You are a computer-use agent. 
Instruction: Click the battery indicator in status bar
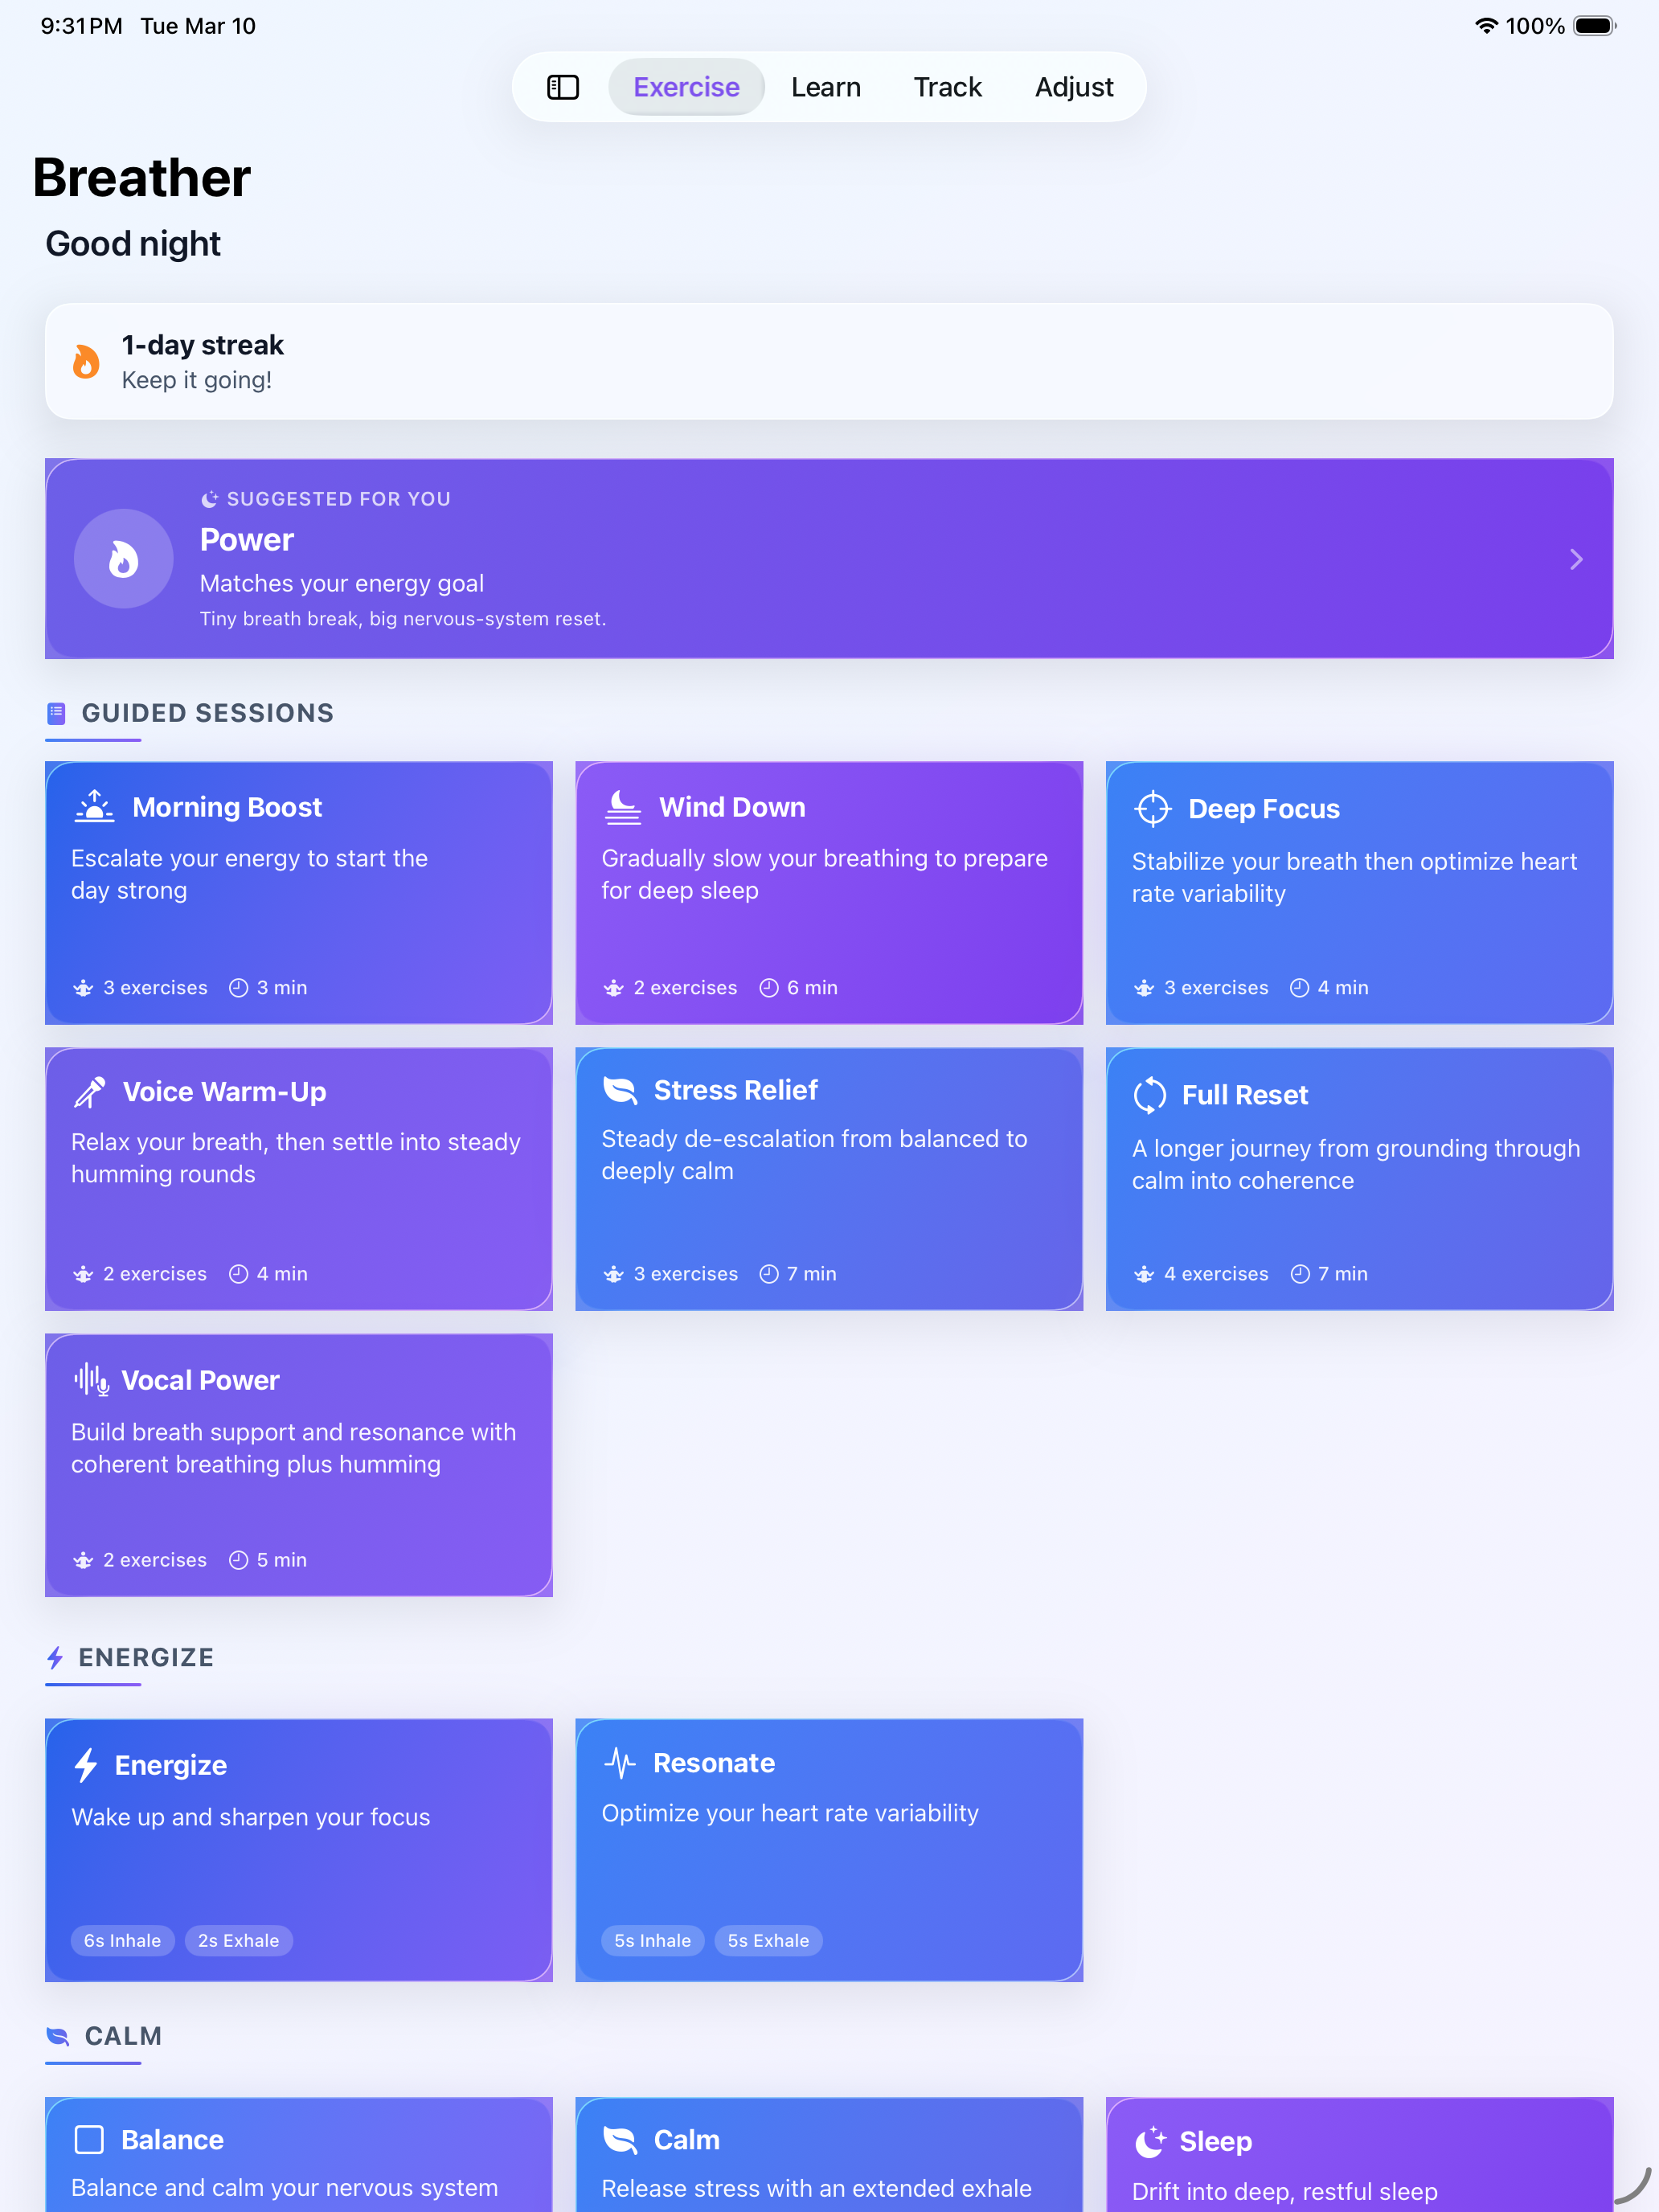point(1595,26)
